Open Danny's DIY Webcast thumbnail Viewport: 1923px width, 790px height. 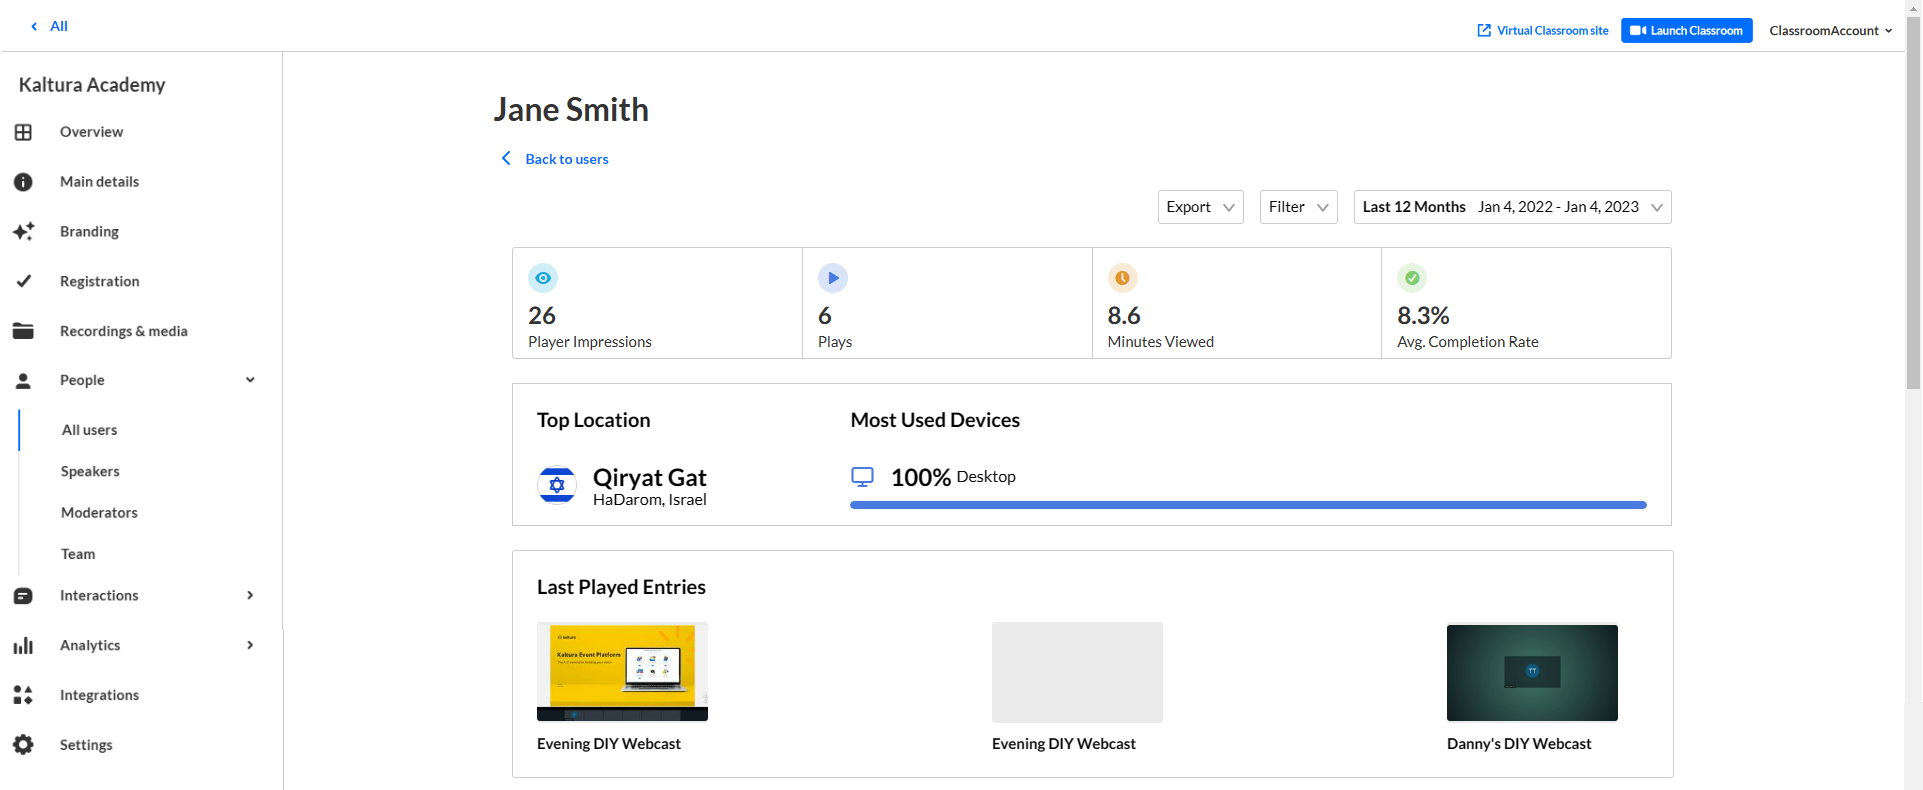click(1531, 672)
